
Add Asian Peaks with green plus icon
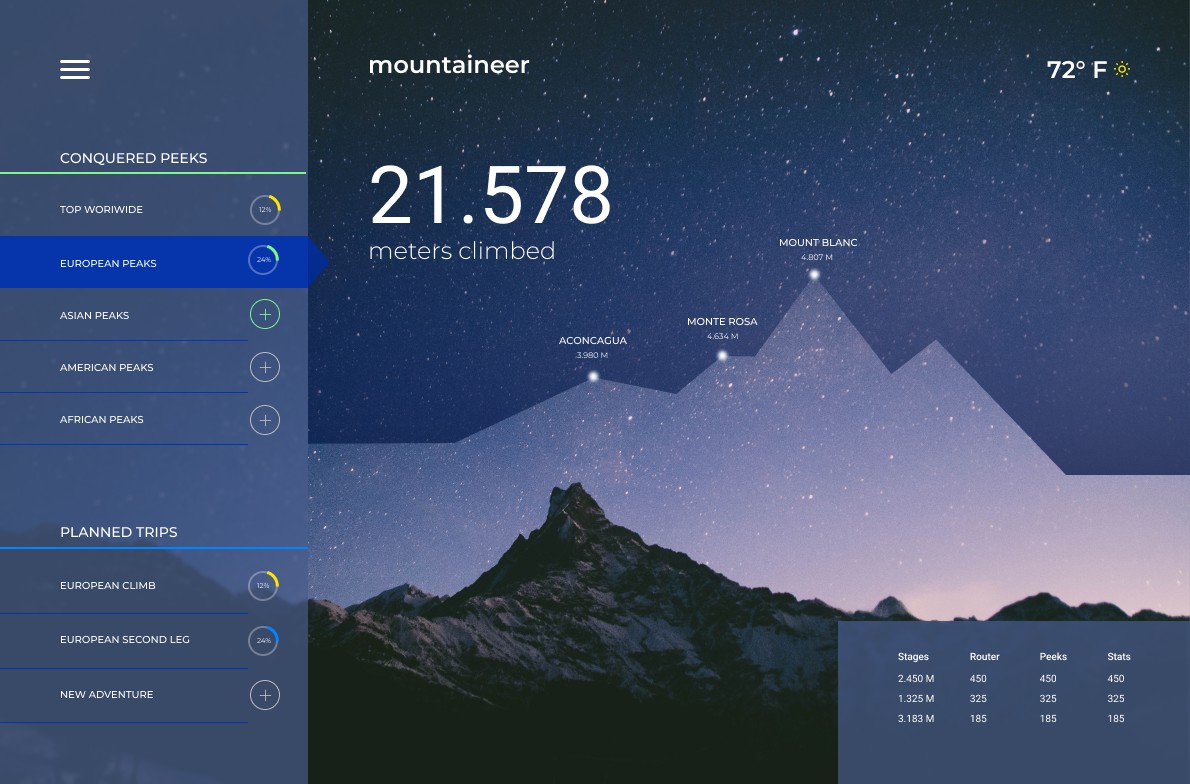coord(265,314)
